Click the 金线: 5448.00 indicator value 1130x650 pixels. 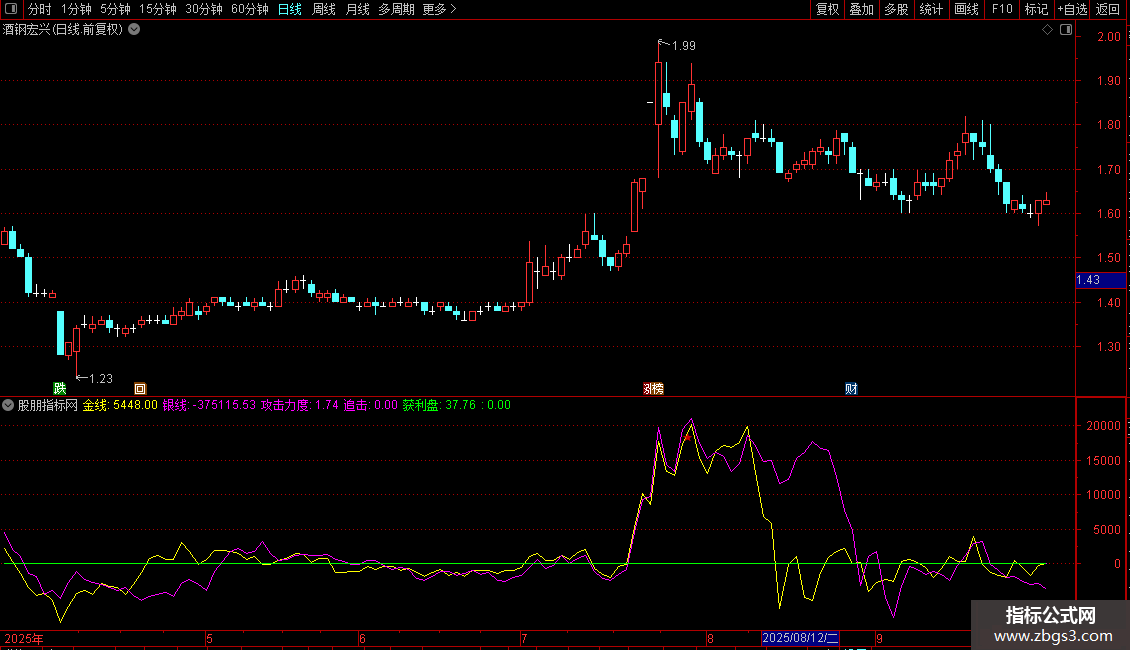pos(120,405)
